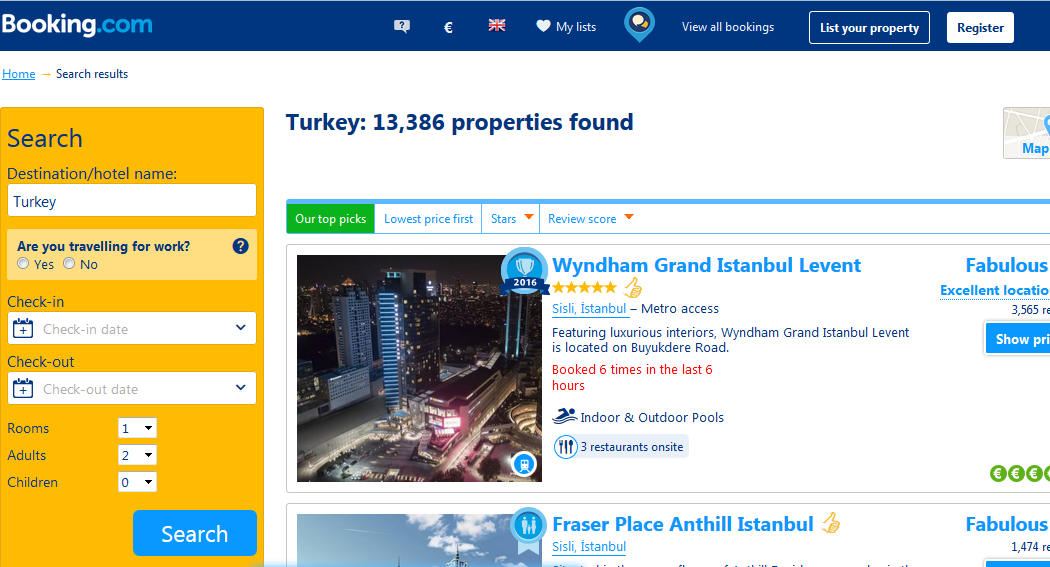Open My lists heart icon
The image size is (1050, 567).
(543, 26)
